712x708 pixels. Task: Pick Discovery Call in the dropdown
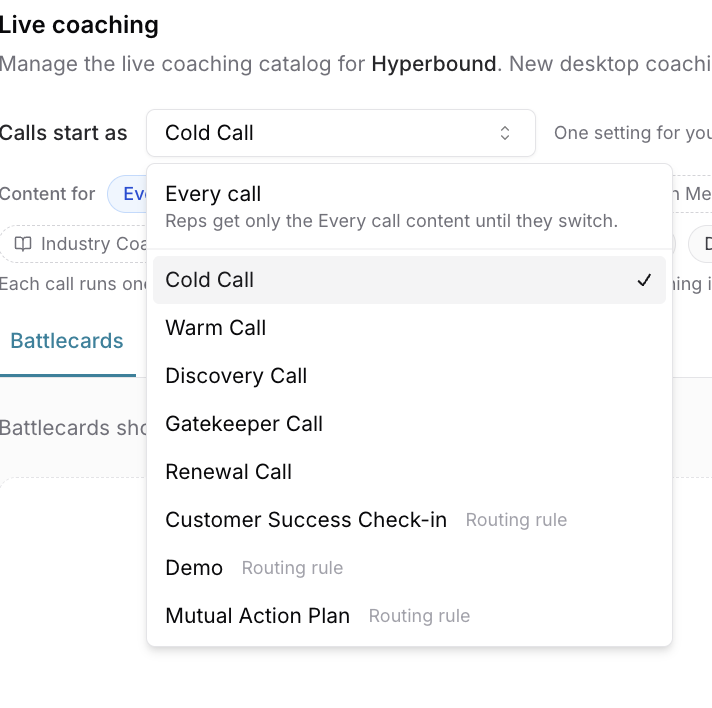click(409, 376)
